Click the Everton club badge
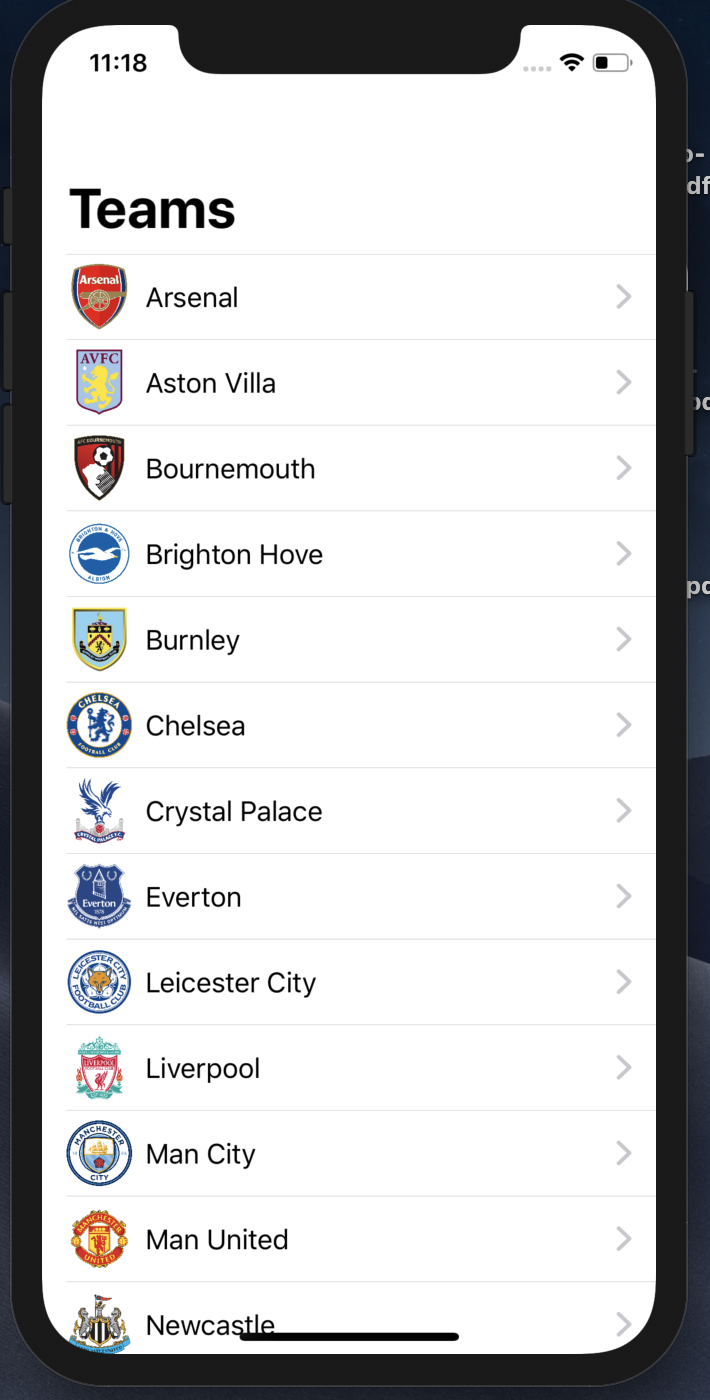Image resolution: width=710 pixels, height=1400 pixels. (99, 896)
